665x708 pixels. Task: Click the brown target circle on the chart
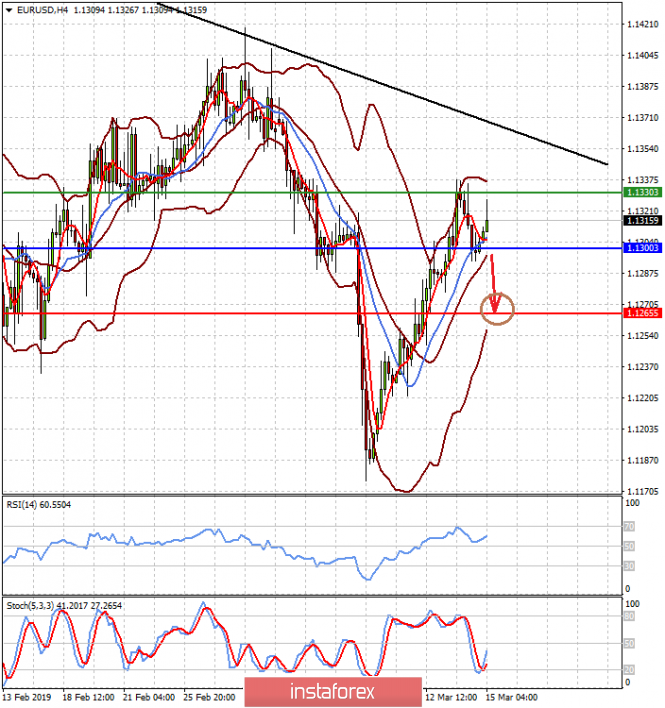[497, 308]
